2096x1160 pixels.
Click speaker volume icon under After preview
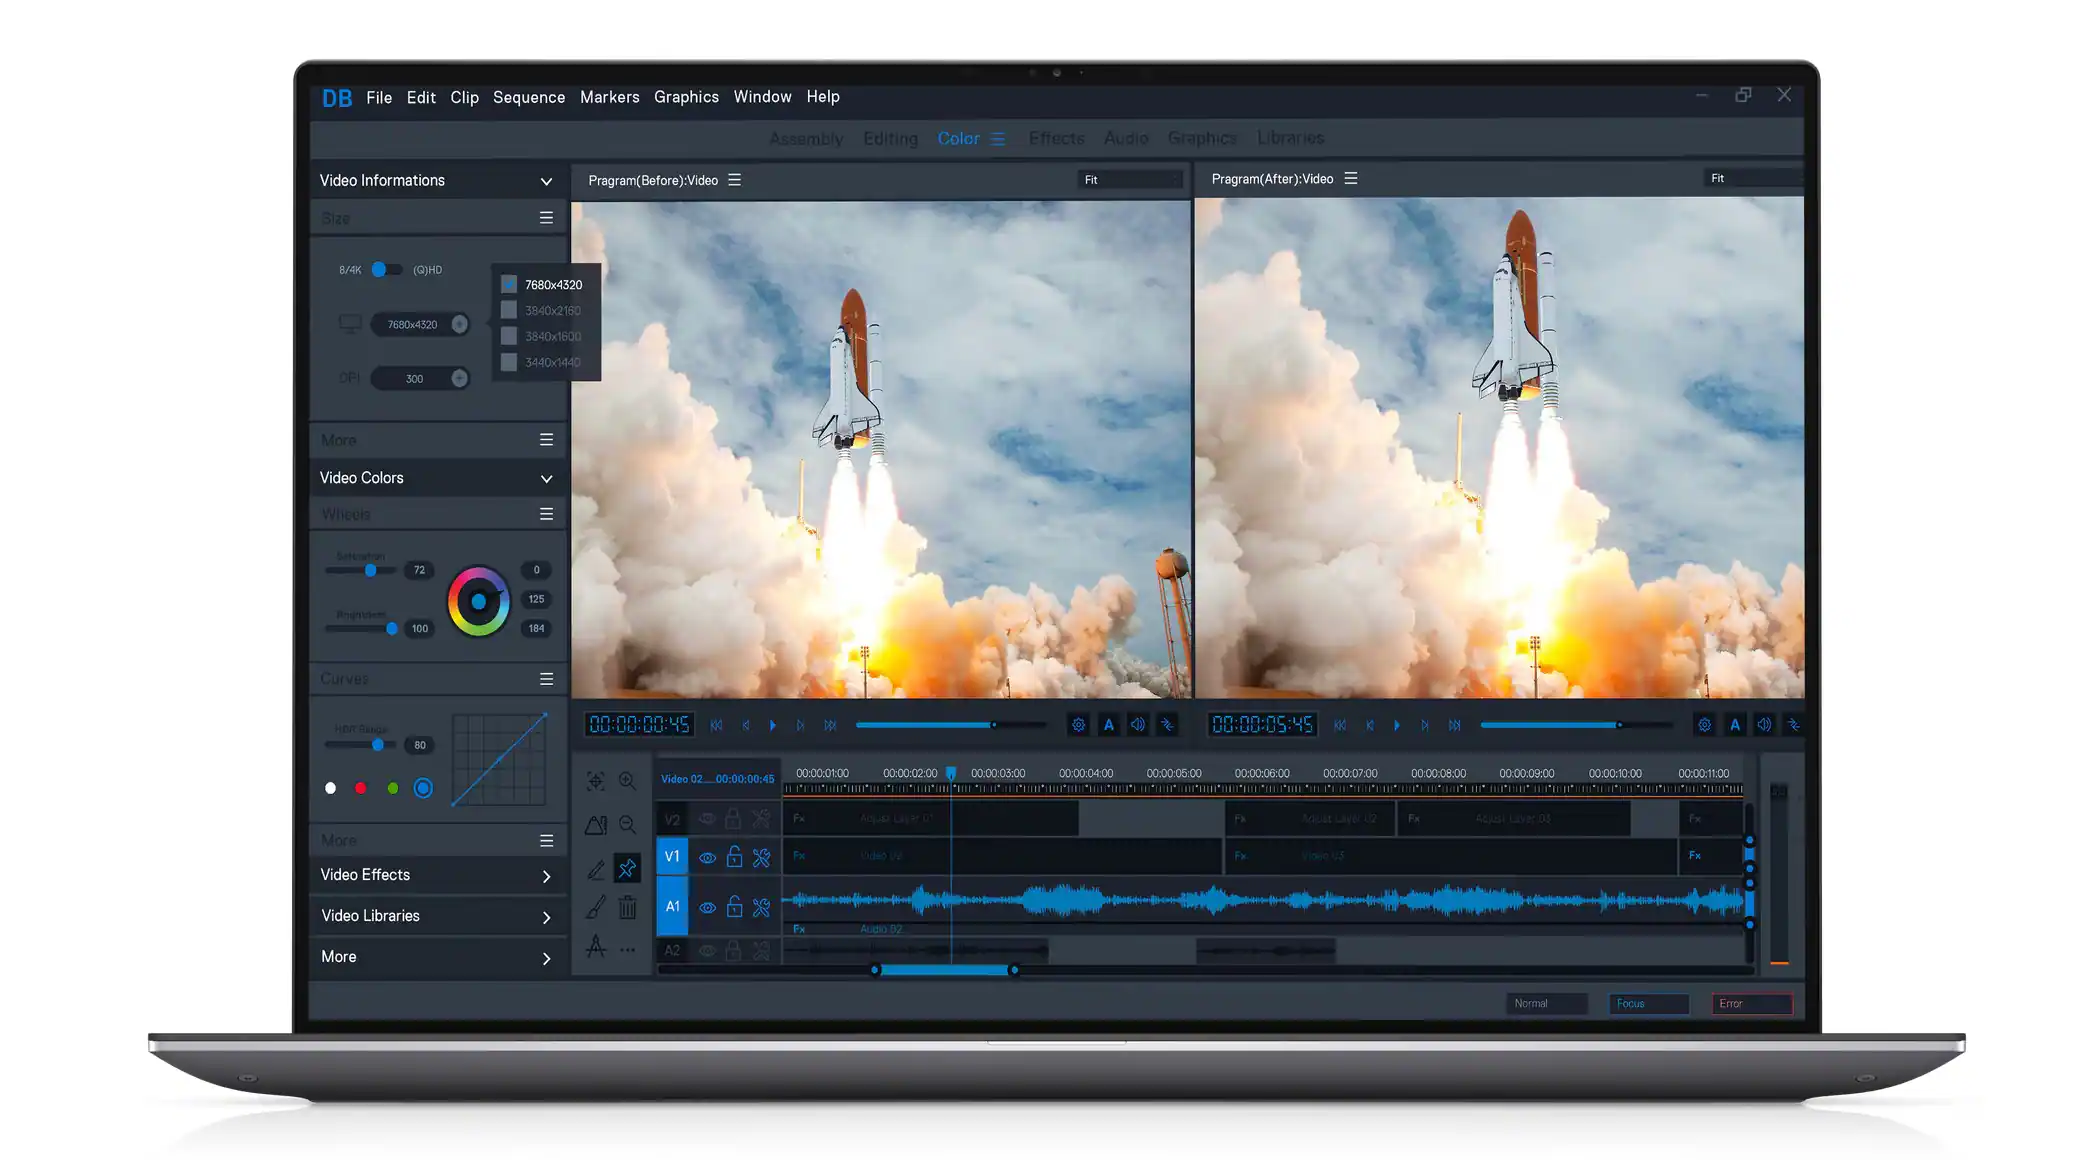(x=1764, y=725)
